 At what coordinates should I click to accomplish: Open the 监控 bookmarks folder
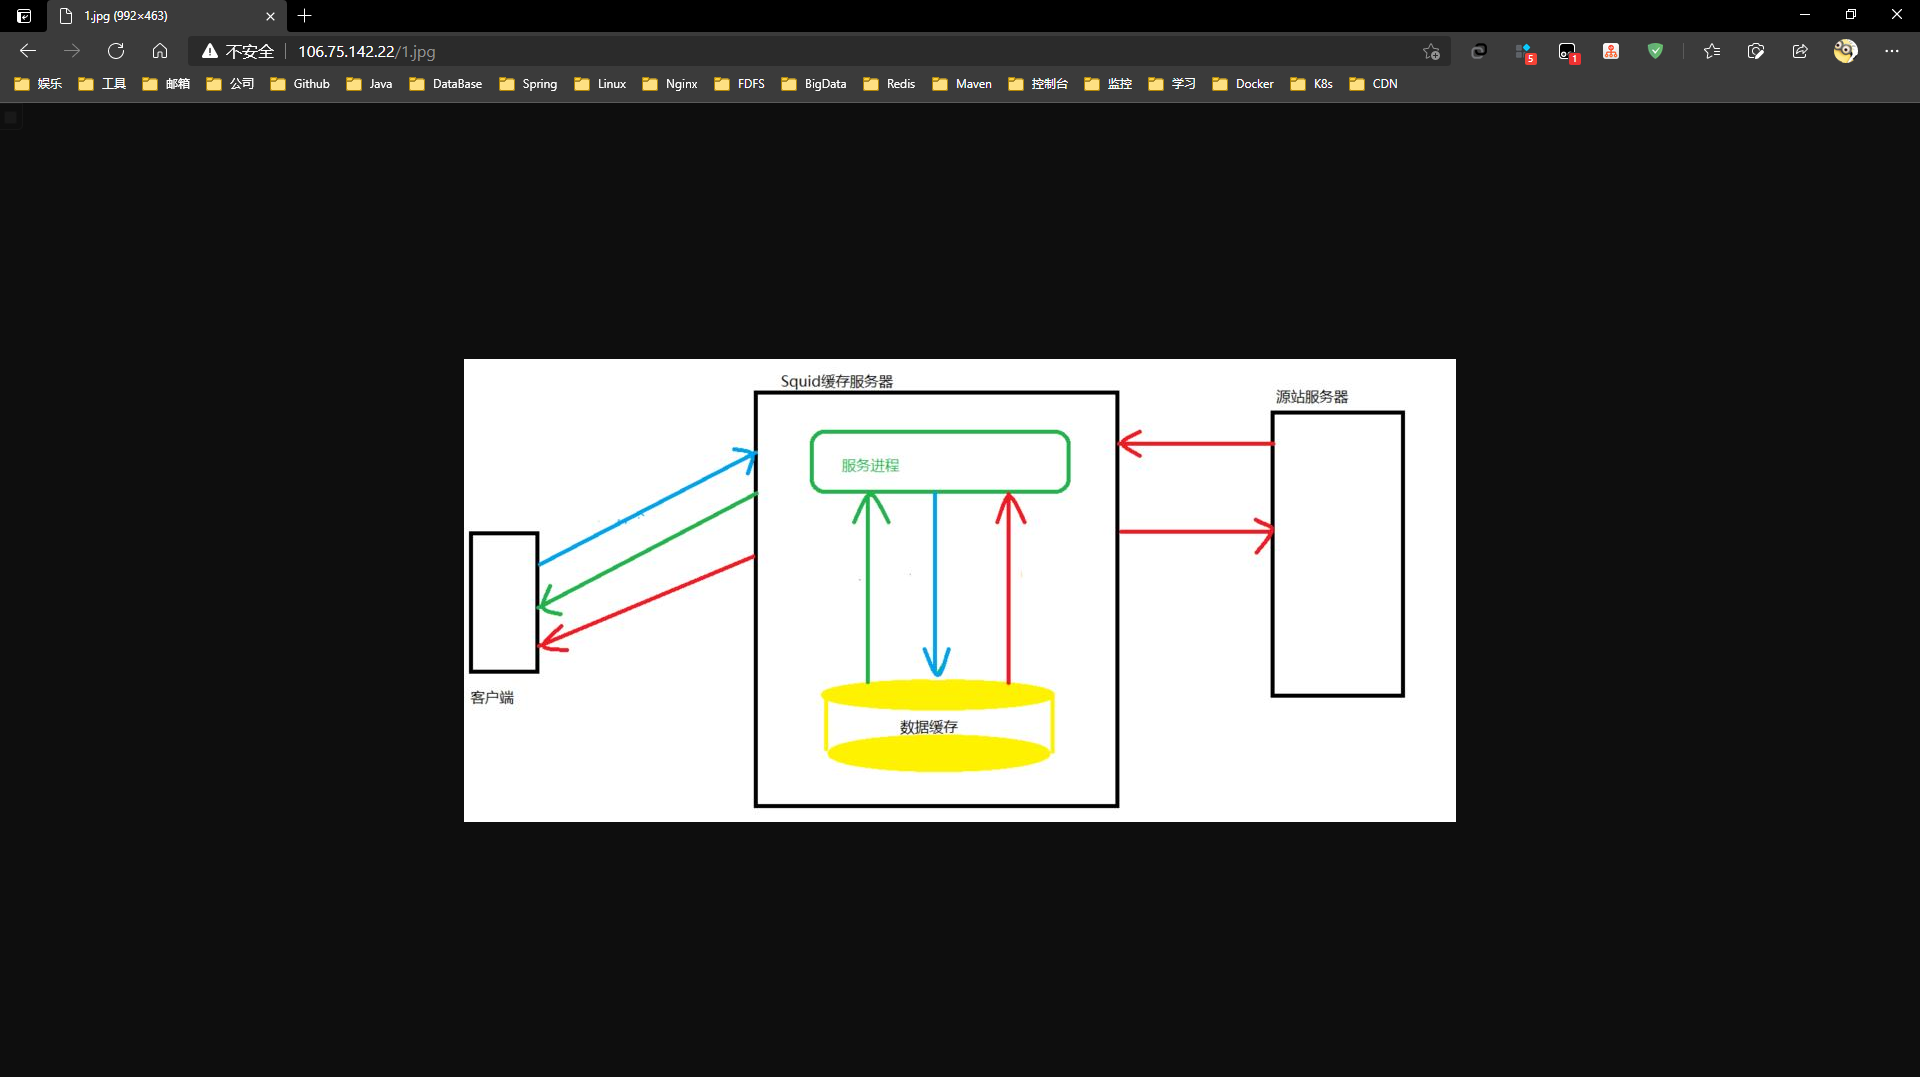[1108, 84]
